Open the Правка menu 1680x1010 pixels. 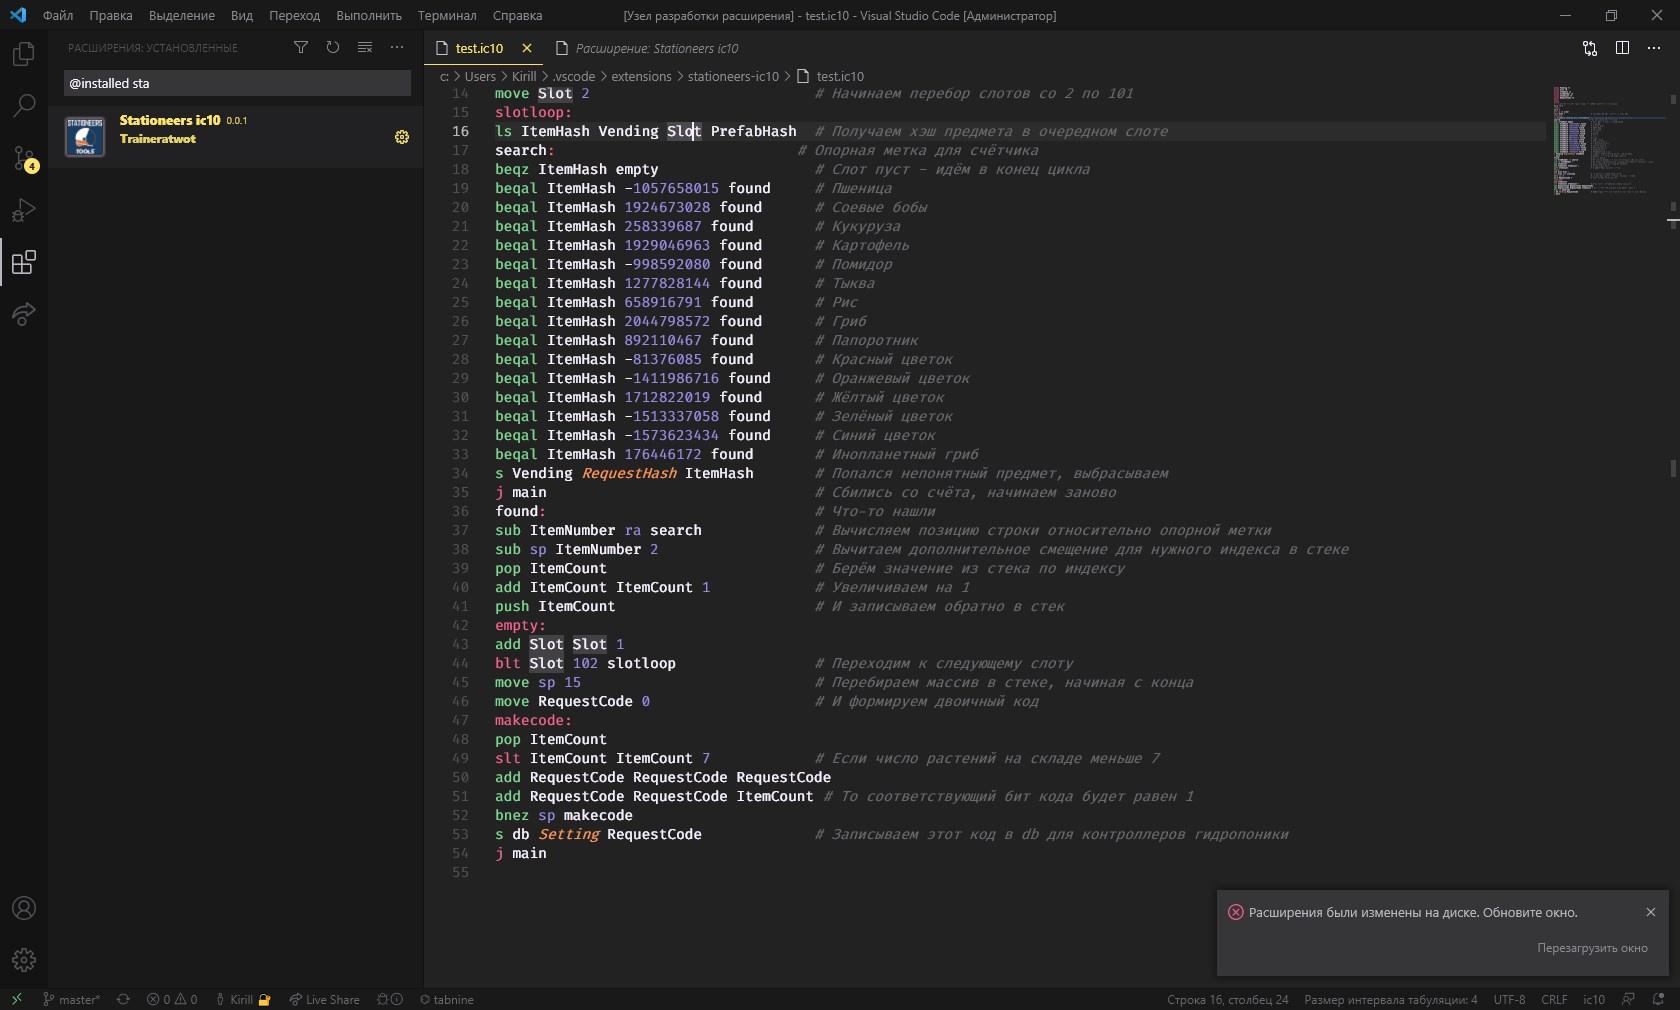coord(110,15)
